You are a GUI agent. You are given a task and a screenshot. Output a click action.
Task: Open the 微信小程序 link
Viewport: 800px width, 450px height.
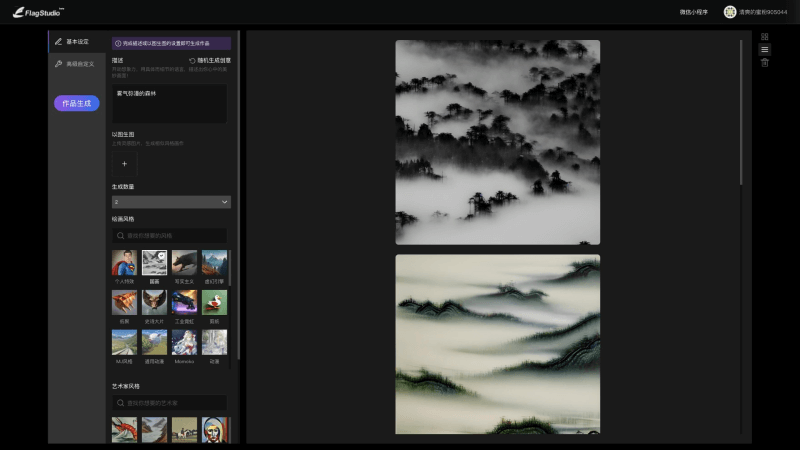click(693, 12)
